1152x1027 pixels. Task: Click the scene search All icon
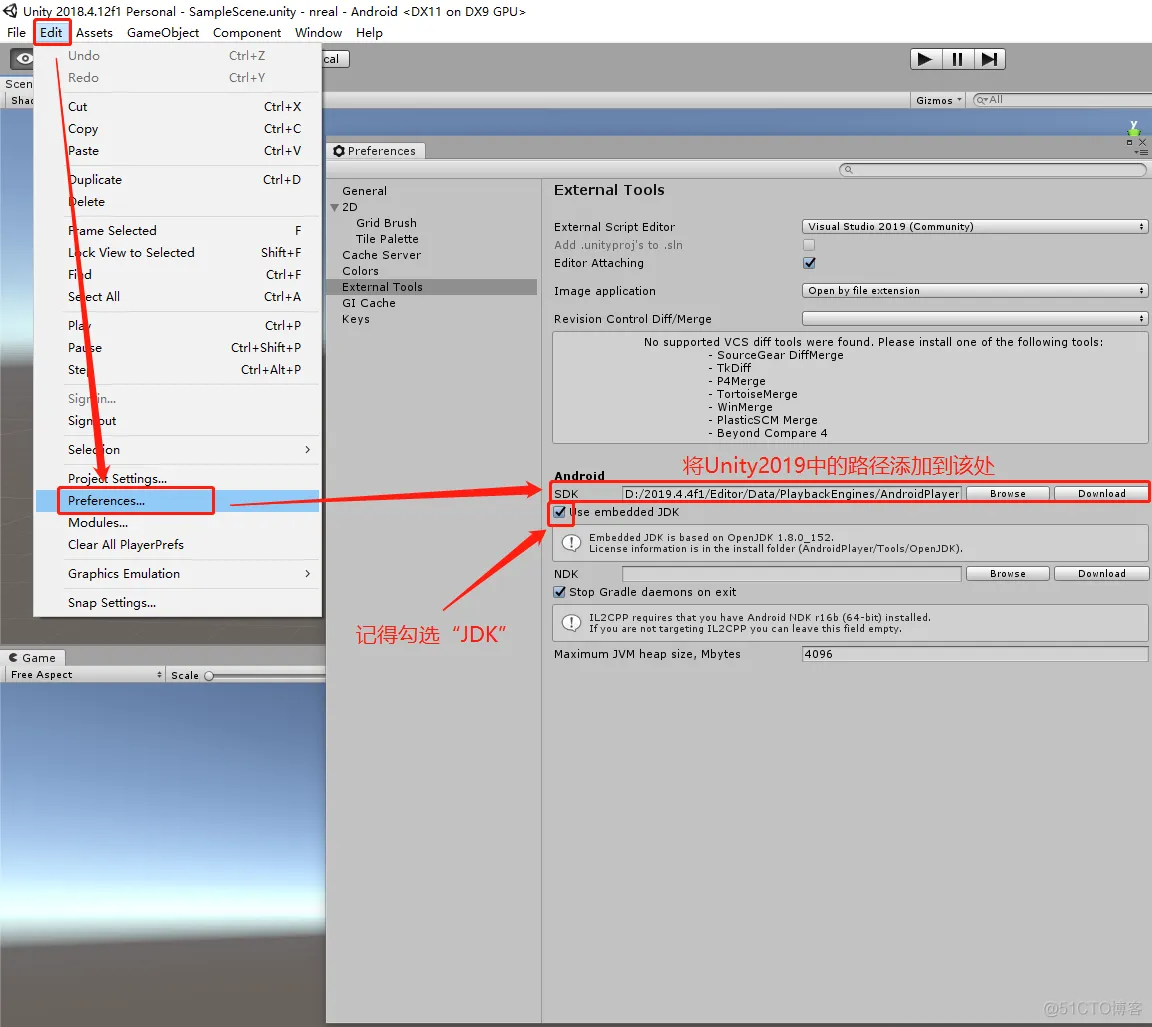tap(982, 100)
